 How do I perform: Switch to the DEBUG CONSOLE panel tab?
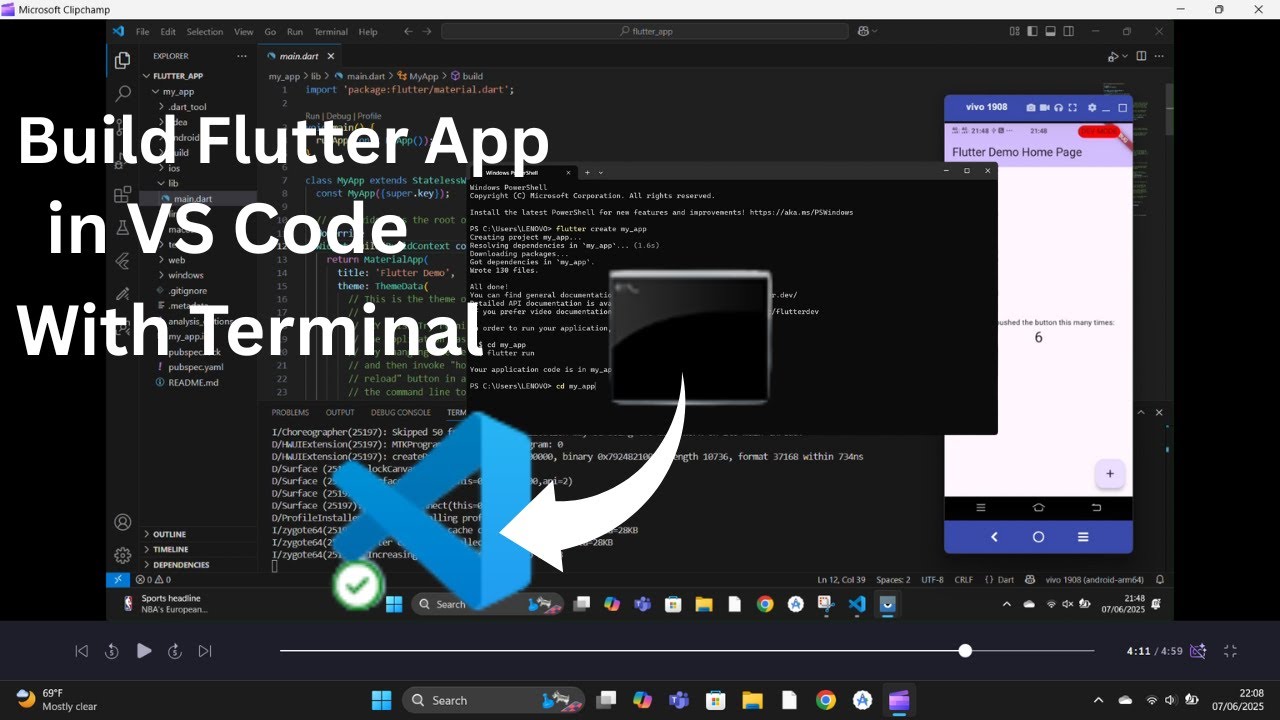401,412
